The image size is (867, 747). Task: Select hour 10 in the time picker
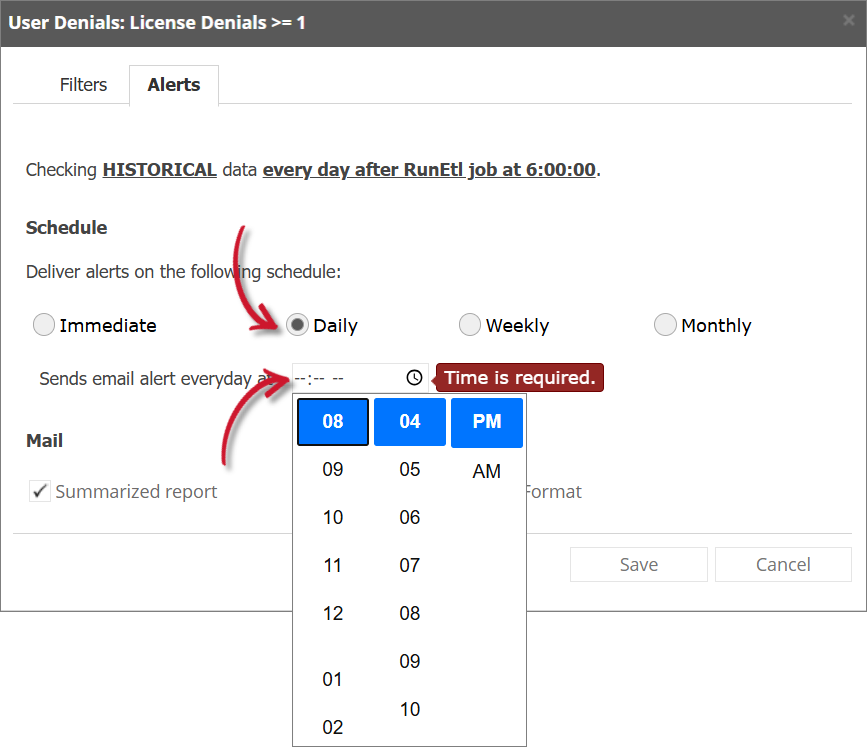332,517
